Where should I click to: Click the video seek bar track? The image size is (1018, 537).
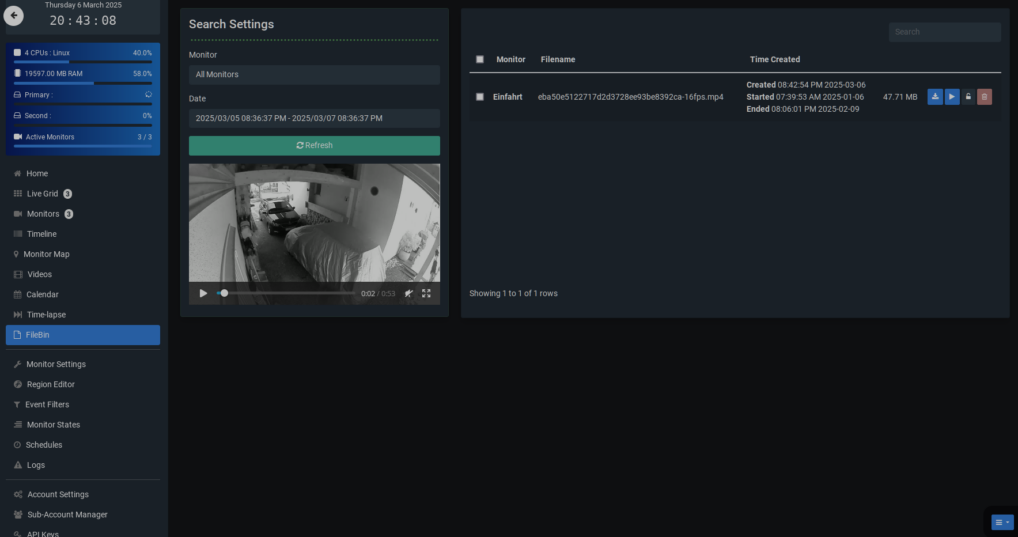pyautogui.click(x=290, y=293)
